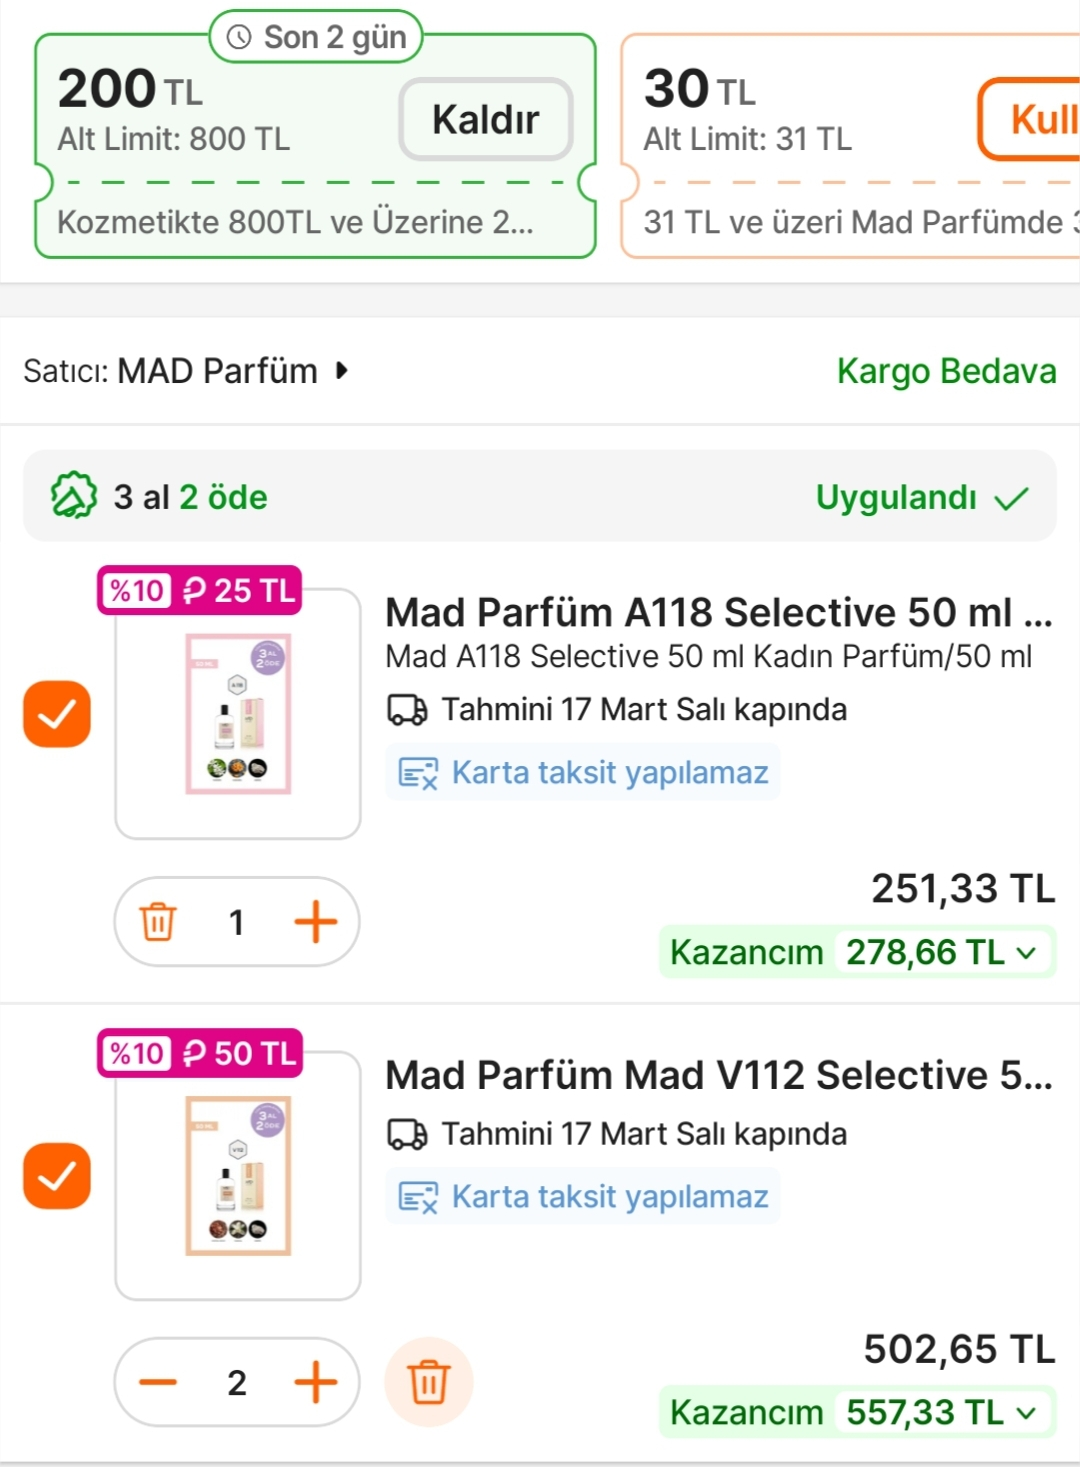Open Mad Parfüm A118 Selective product title
1080x1467 pixels.
[718, 612]
